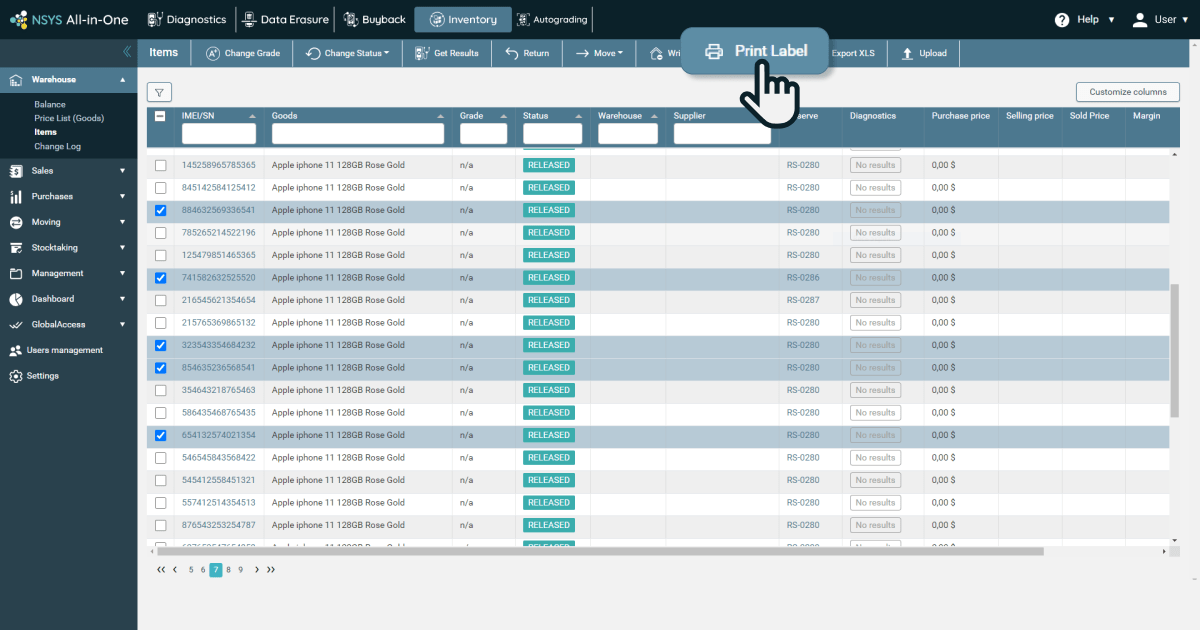Image resolution: width=1200 pixels, height=630 pixels.
Task: Open the Diagnostics module tab
Action: click(188, 19)
